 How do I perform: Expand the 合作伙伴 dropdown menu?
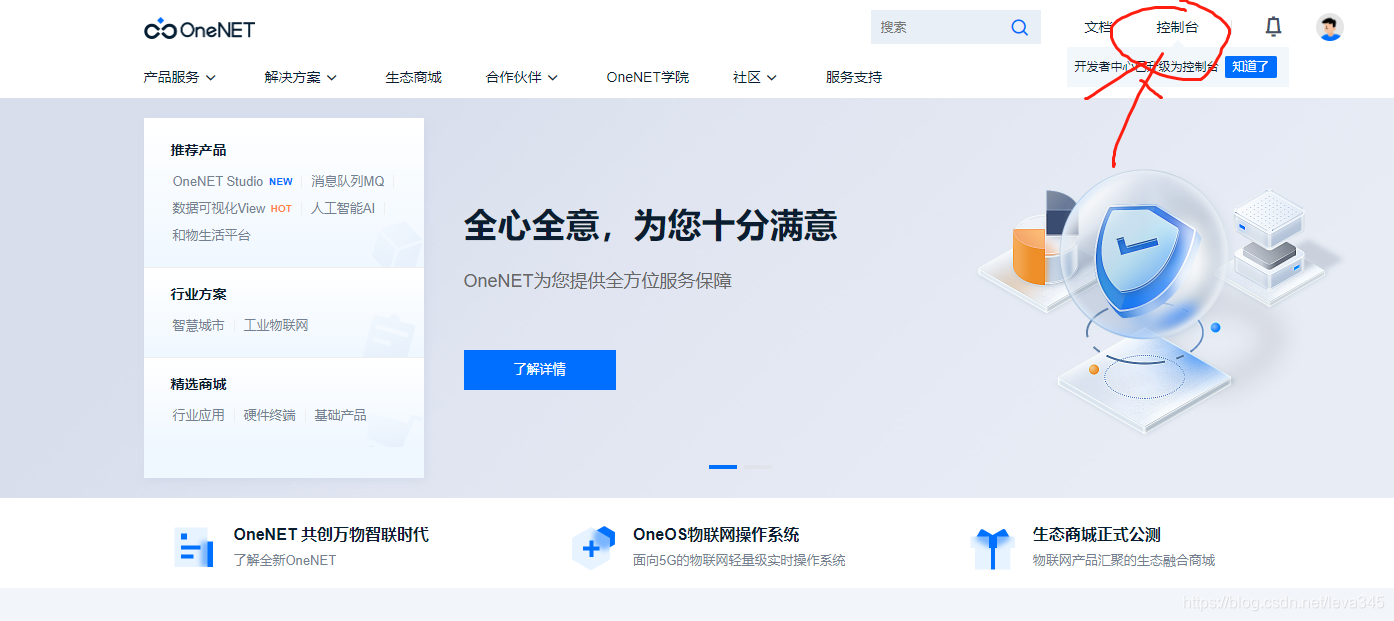(x=522, y=77)
